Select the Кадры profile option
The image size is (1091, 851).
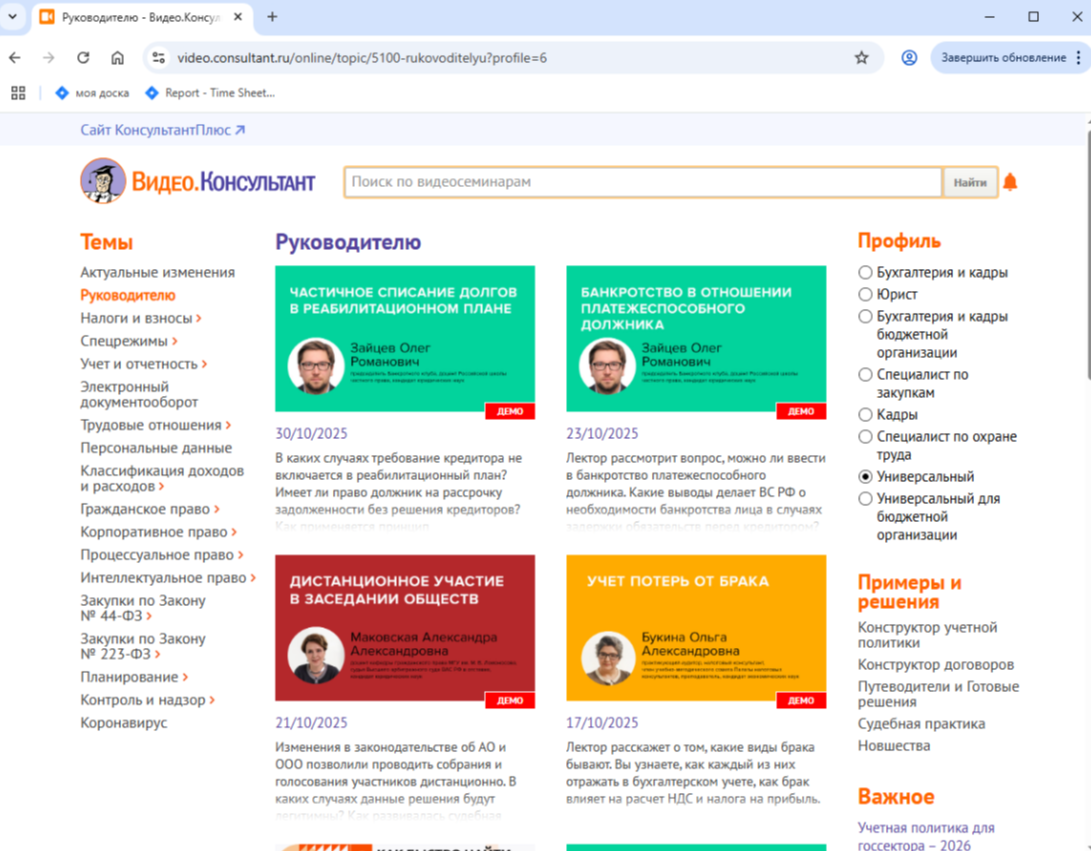(866, 415)
